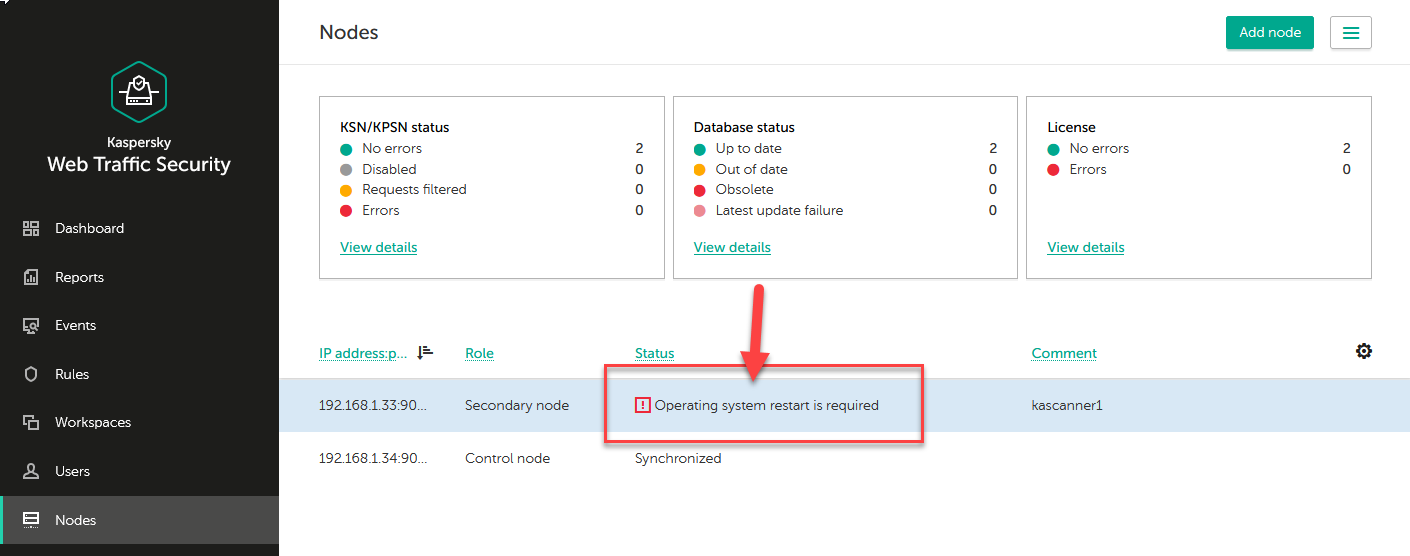Click the Kaspersky Web Traffic Security logo

pyautogui.click(x=139, y=92)
